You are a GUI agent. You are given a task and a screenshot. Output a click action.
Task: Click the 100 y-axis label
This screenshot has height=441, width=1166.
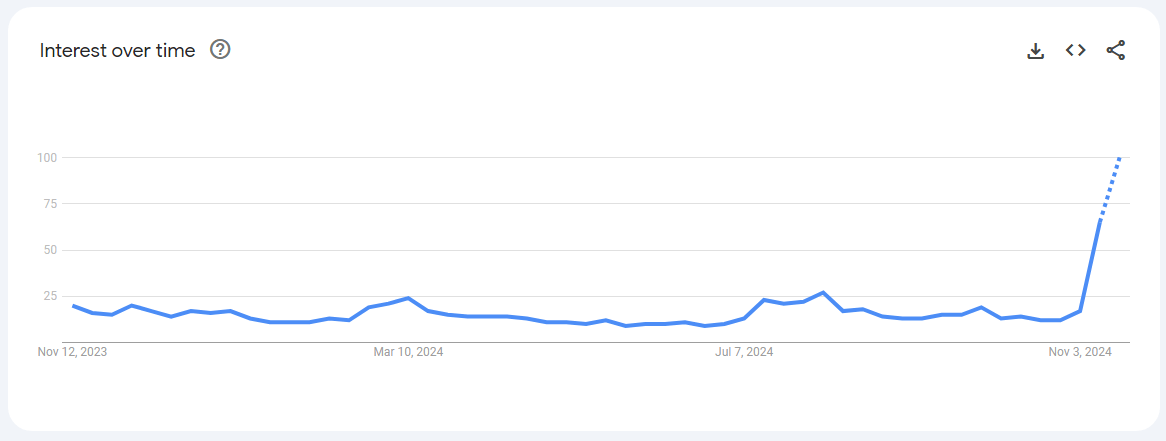(46, 157)
